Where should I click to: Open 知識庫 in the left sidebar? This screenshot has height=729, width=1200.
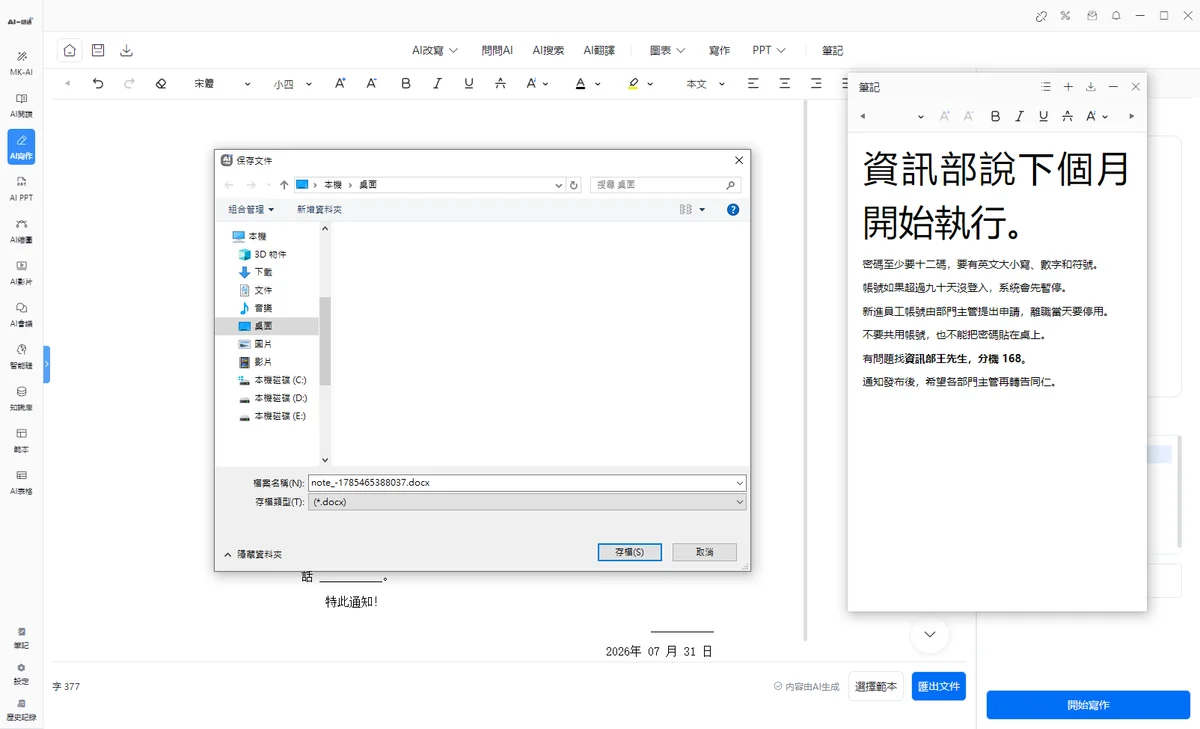tap(21, 399)
